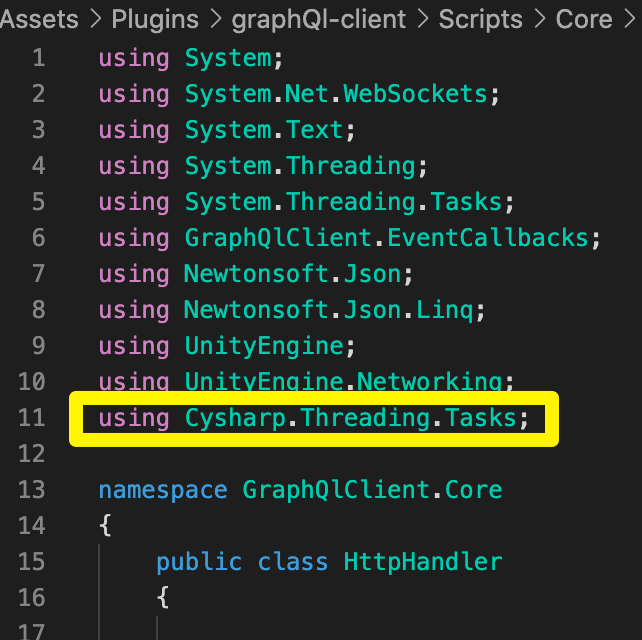Click line number 13 in gutter
Viewport: 642px width, 640px height.
coord(32,490)
